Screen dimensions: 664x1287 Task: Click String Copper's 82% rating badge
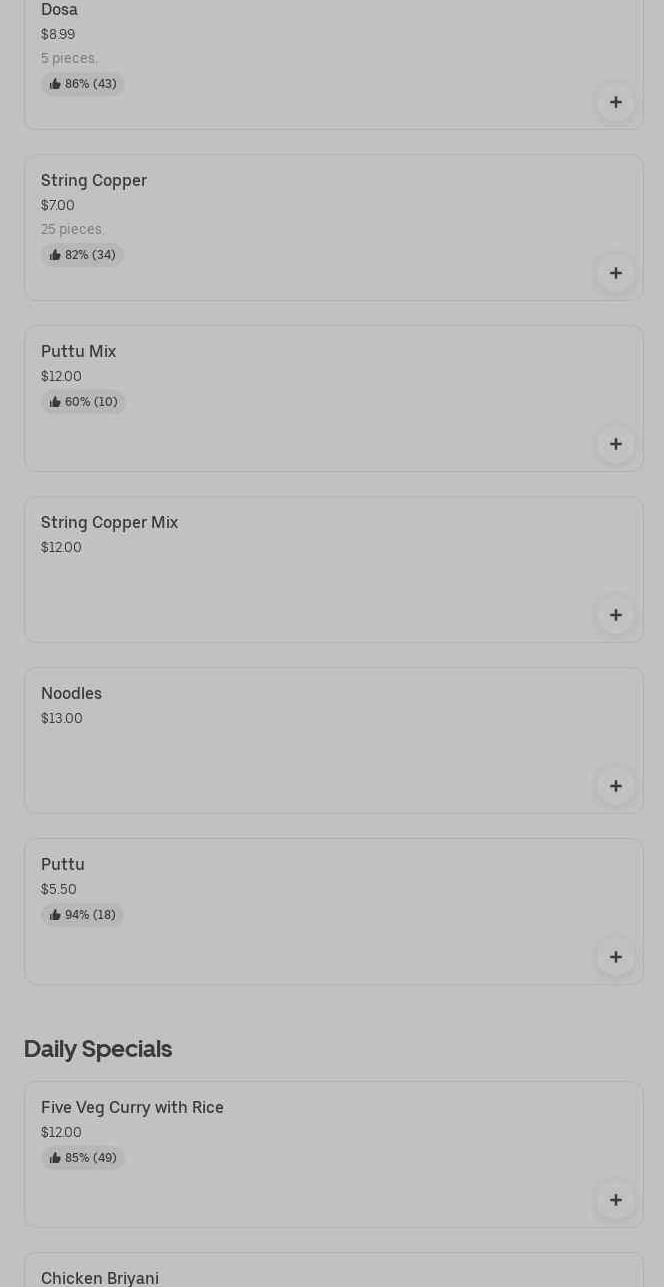82,255
